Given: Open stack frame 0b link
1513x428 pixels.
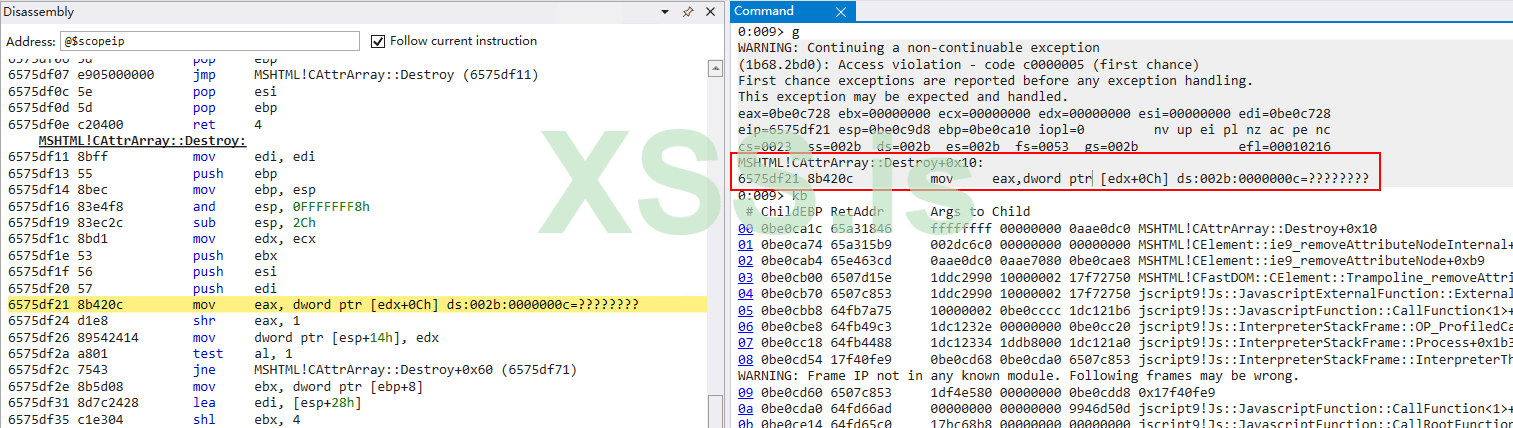Looking at the screenshot, I should coord(744,422).
